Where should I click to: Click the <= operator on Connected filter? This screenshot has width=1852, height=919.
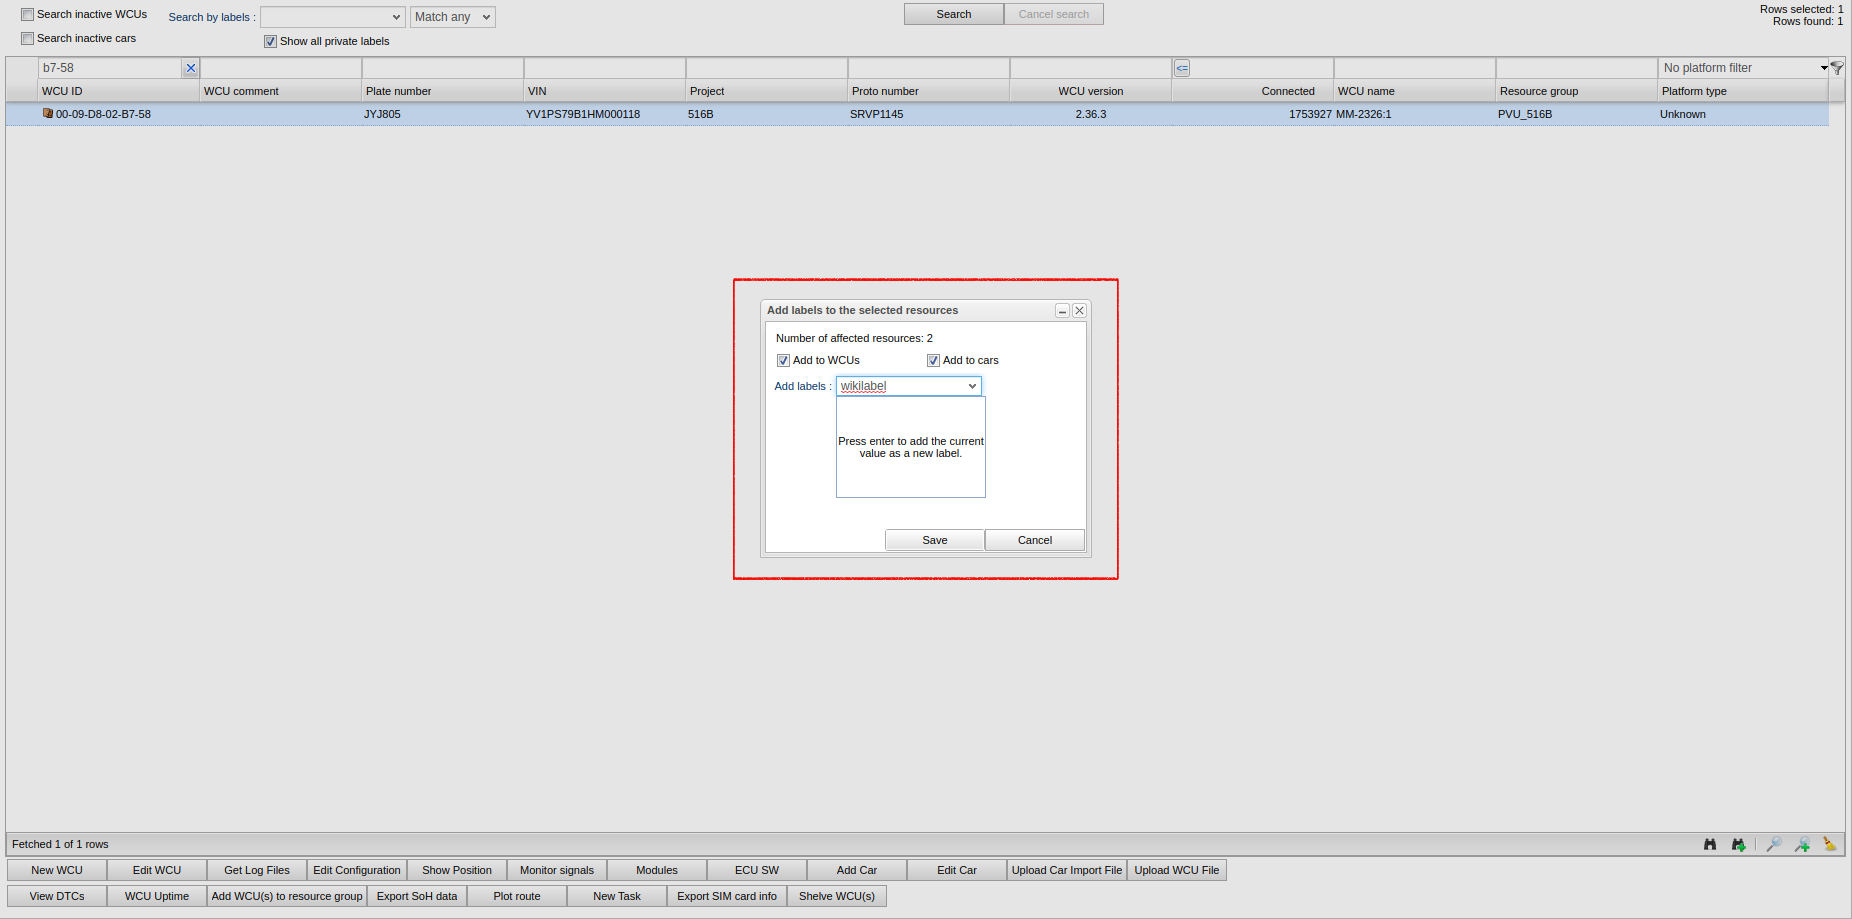click(1182, 68)
